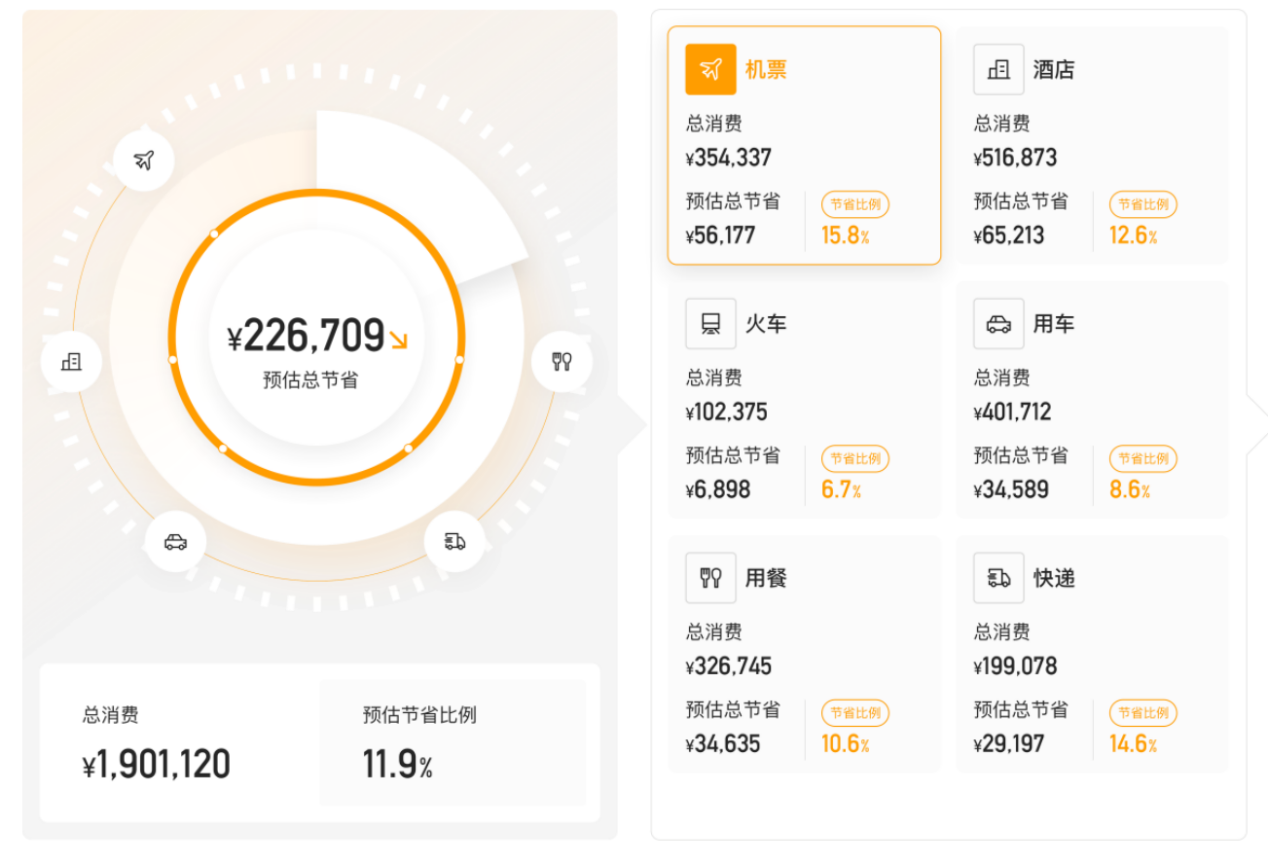This screenshot has height=863, width=1268.
Task: Click the 预估节省比例 11.9% summary box
Action: (452, 743)
